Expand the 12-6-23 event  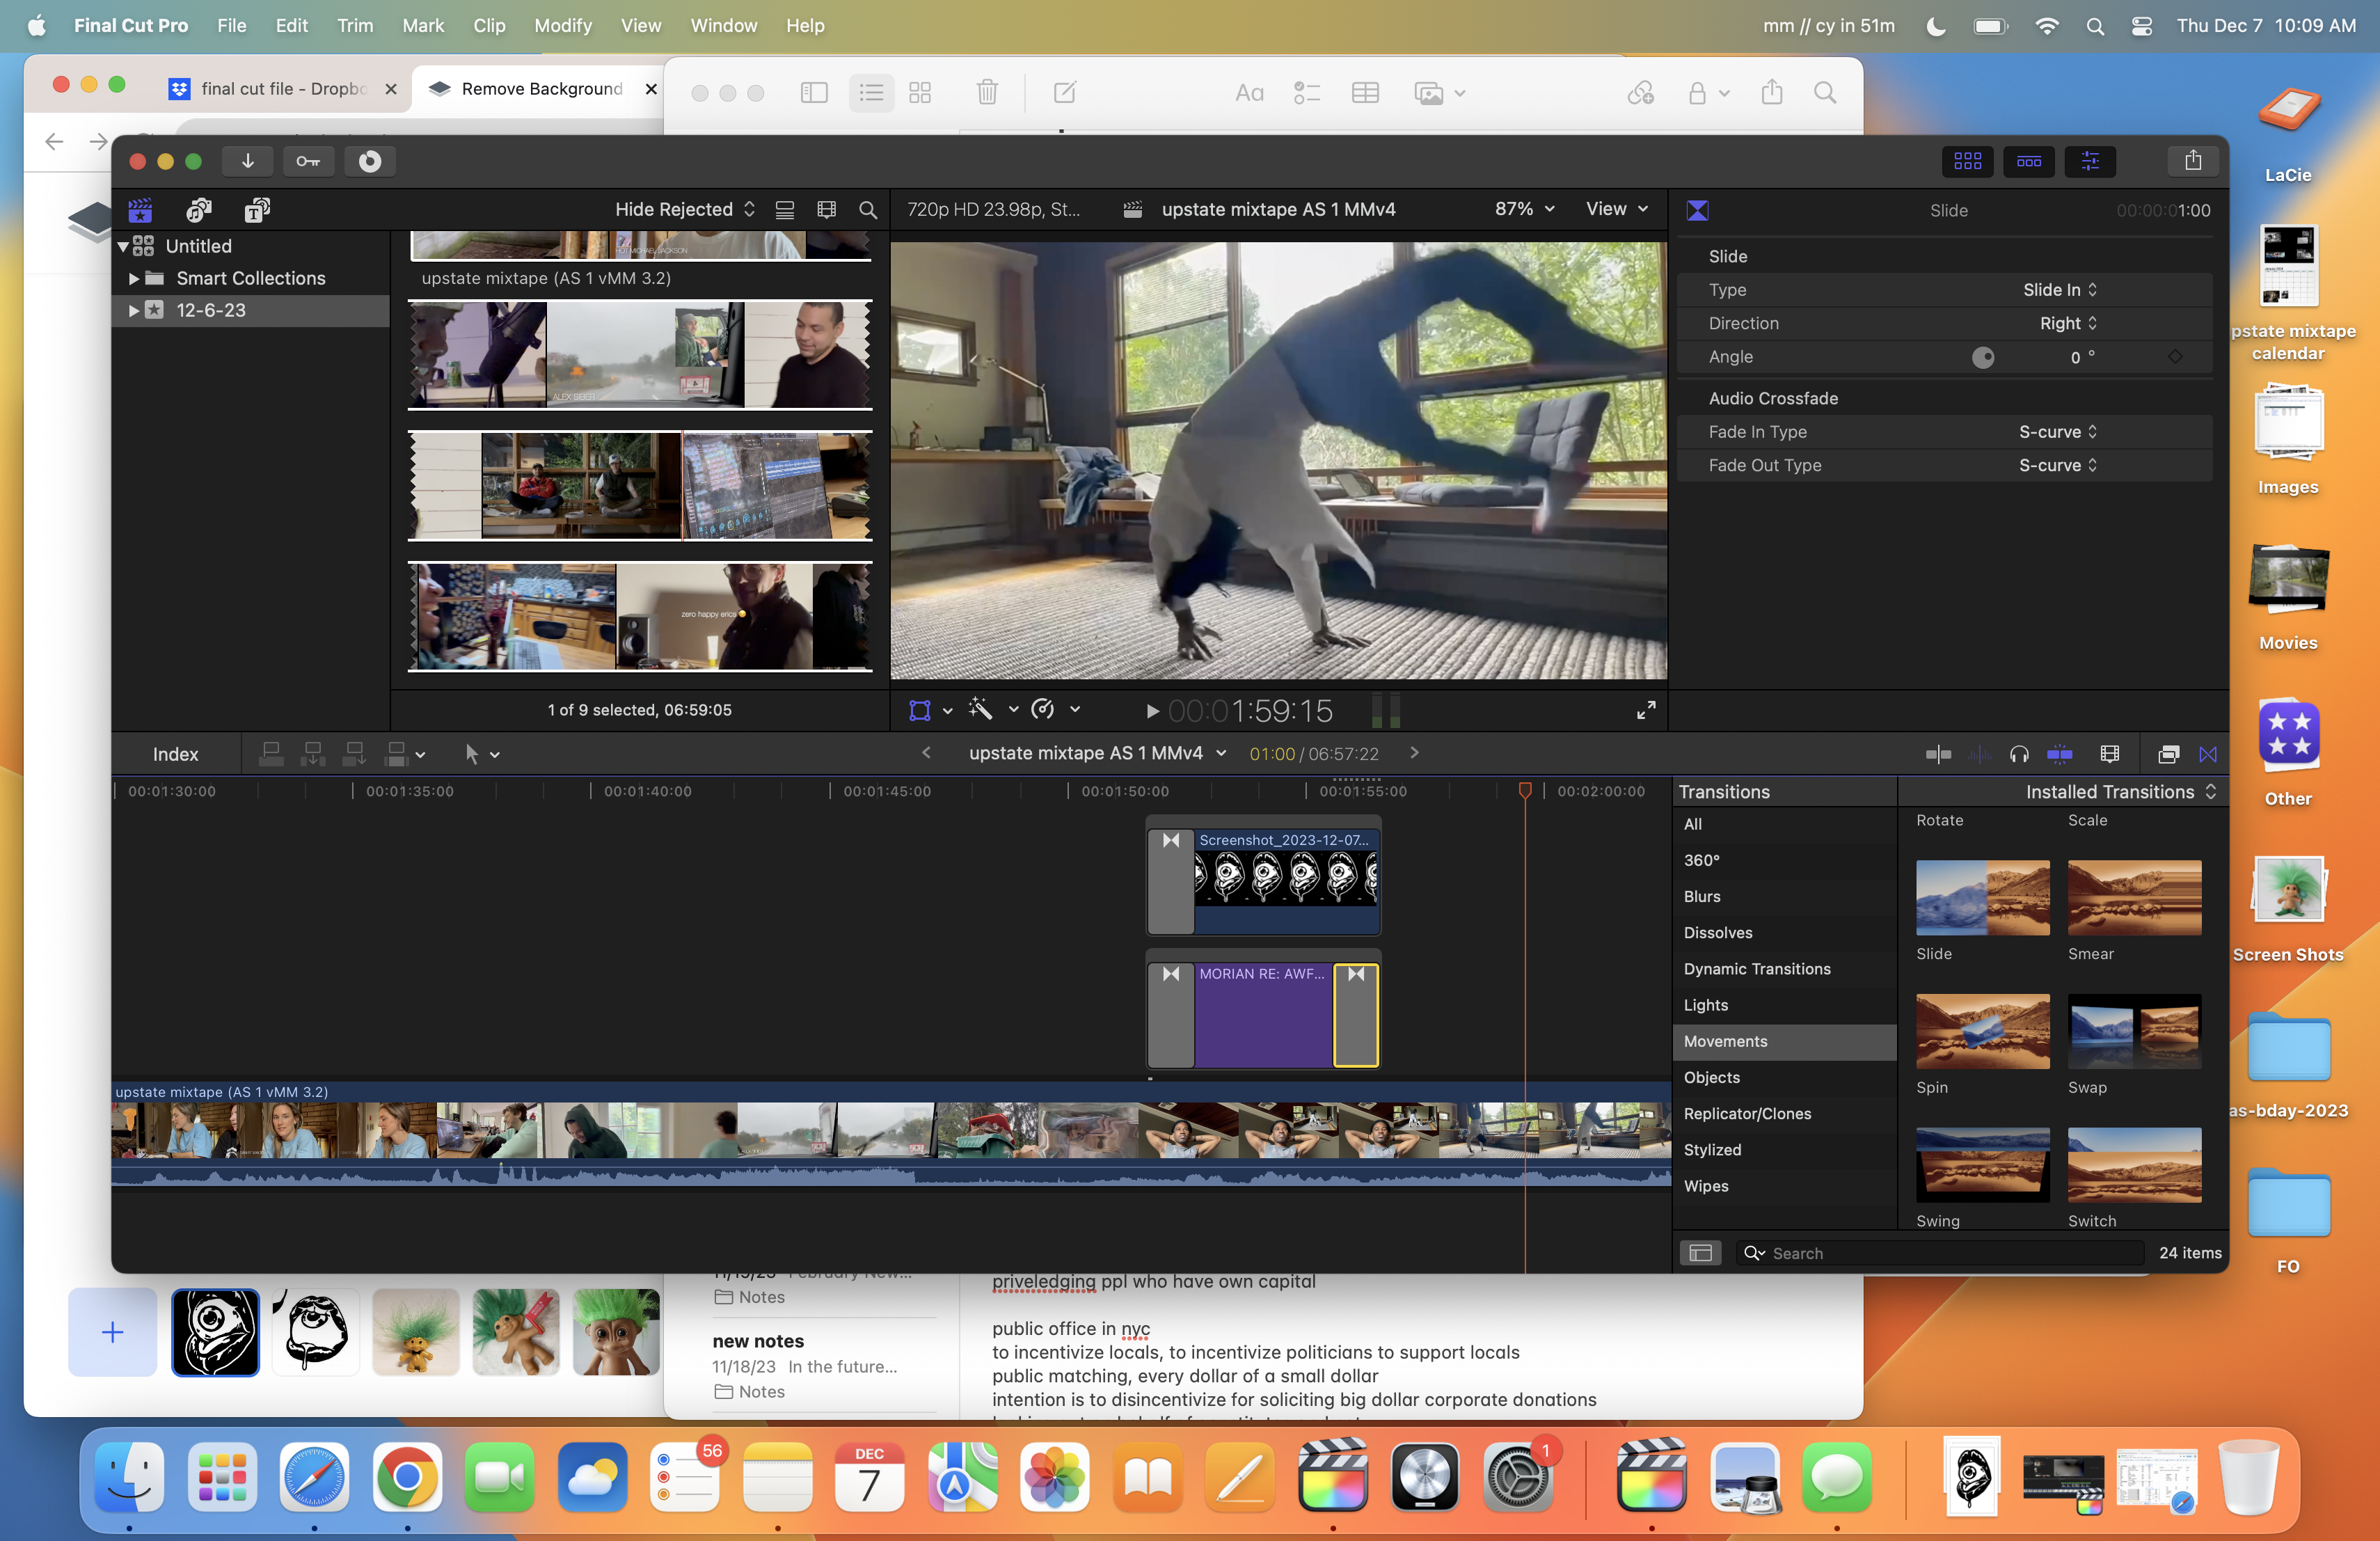[x=133, y=310]
